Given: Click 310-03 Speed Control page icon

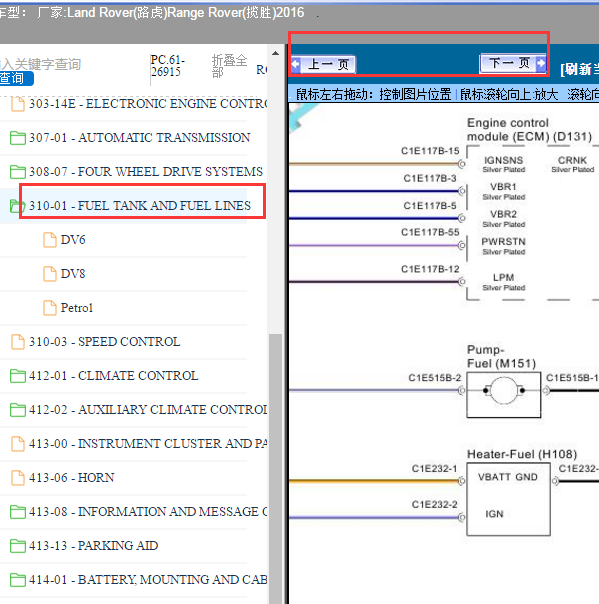Looking at the screenshot, I should (18, 342).
